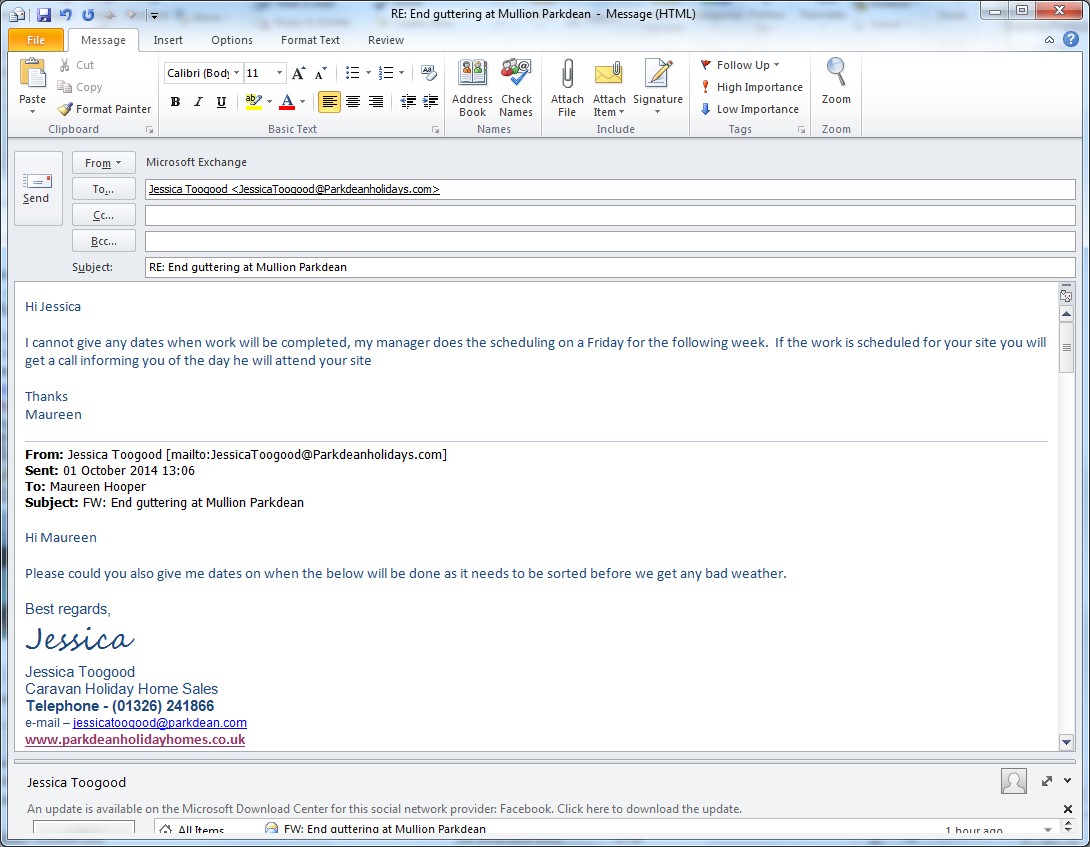
Task: Grow the font size
Action: point(298,73)
